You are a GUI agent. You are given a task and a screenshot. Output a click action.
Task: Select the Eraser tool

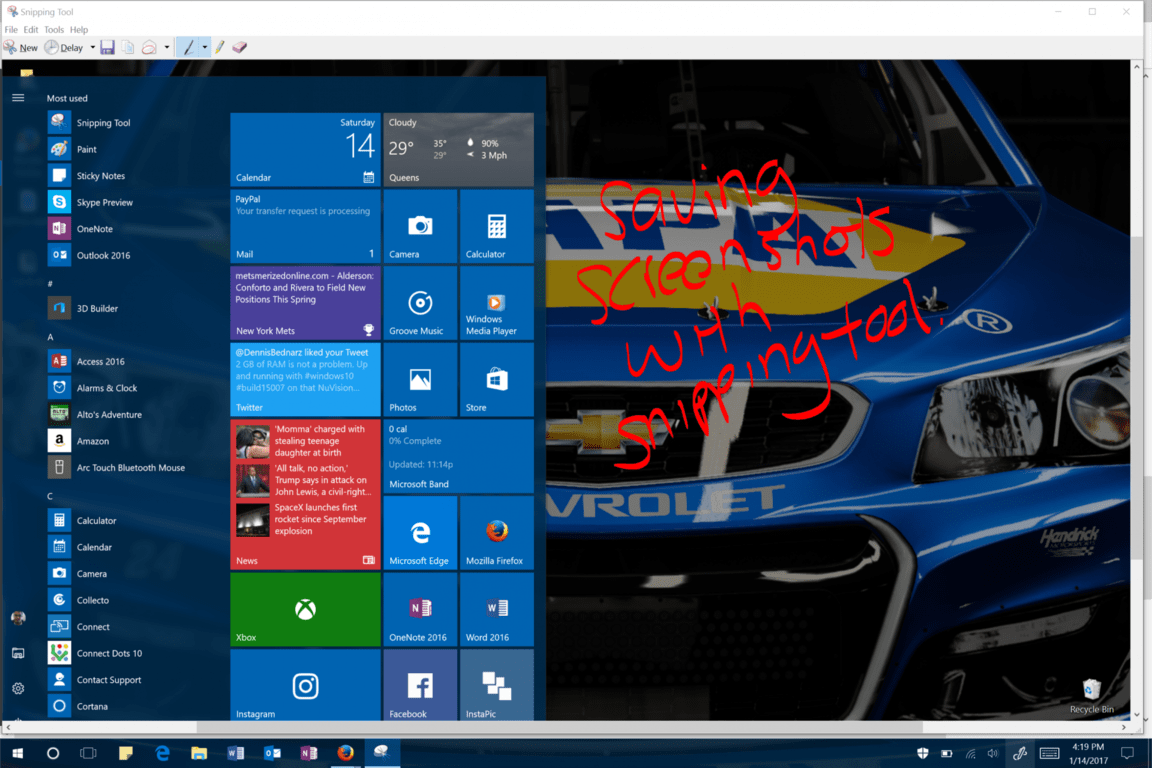[x=240, y=48]
